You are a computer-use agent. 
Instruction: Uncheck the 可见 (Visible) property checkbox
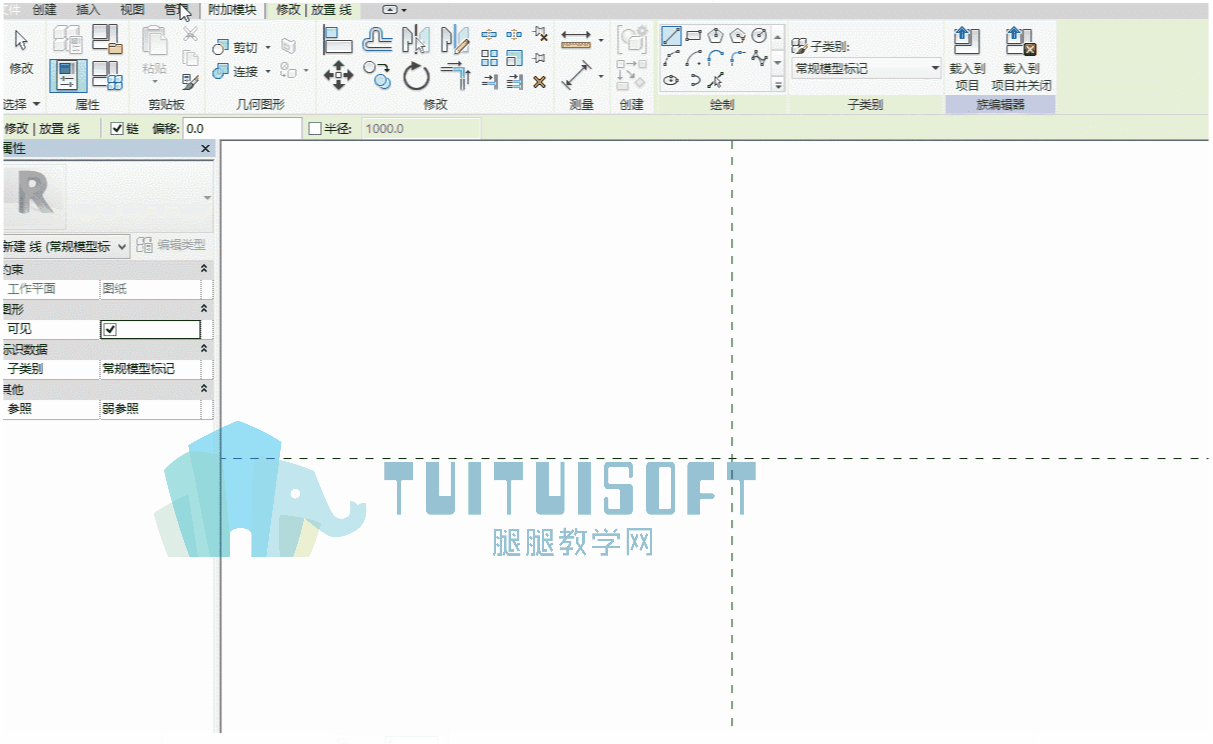click(x=110, y=329)
